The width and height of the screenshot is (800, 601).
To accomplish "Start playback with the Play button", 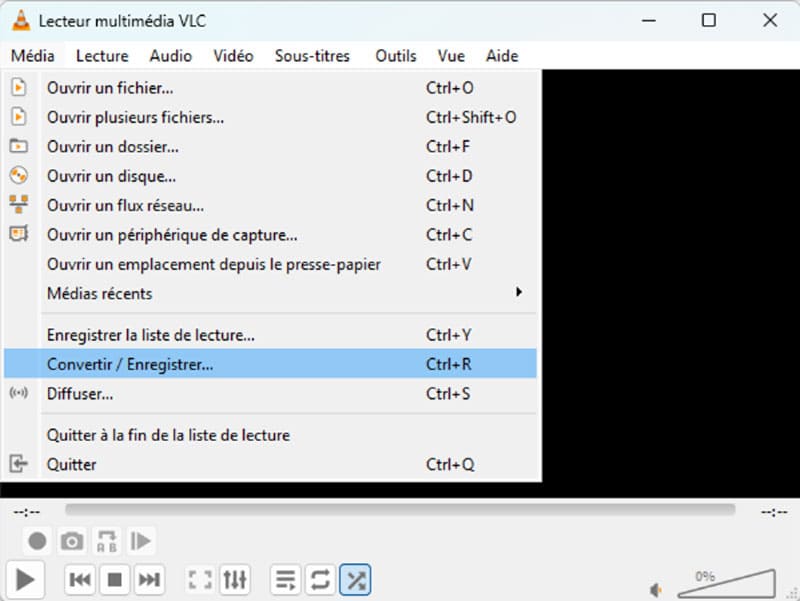I will pyautogui.click(x=24, y=580).
